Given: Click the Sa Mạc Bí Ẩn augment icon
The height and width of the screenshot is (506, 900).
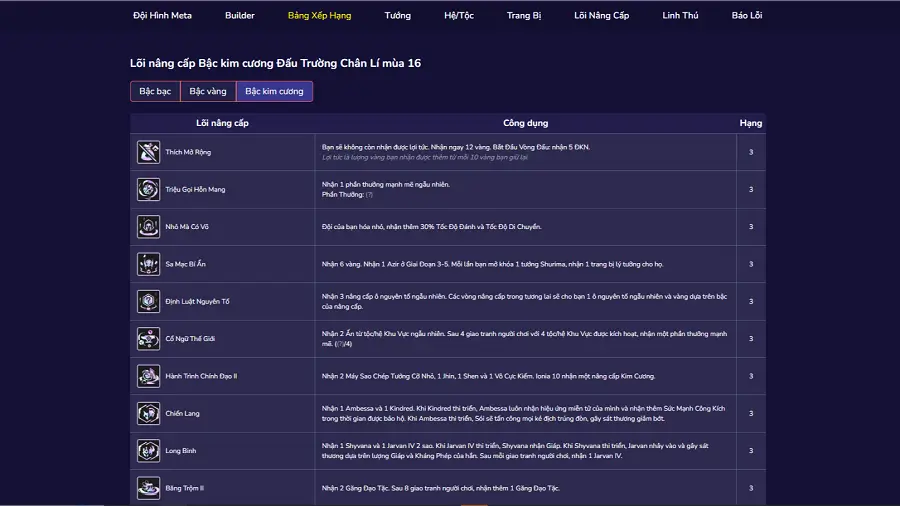Looking at the screenshot, I should (148, 264).
